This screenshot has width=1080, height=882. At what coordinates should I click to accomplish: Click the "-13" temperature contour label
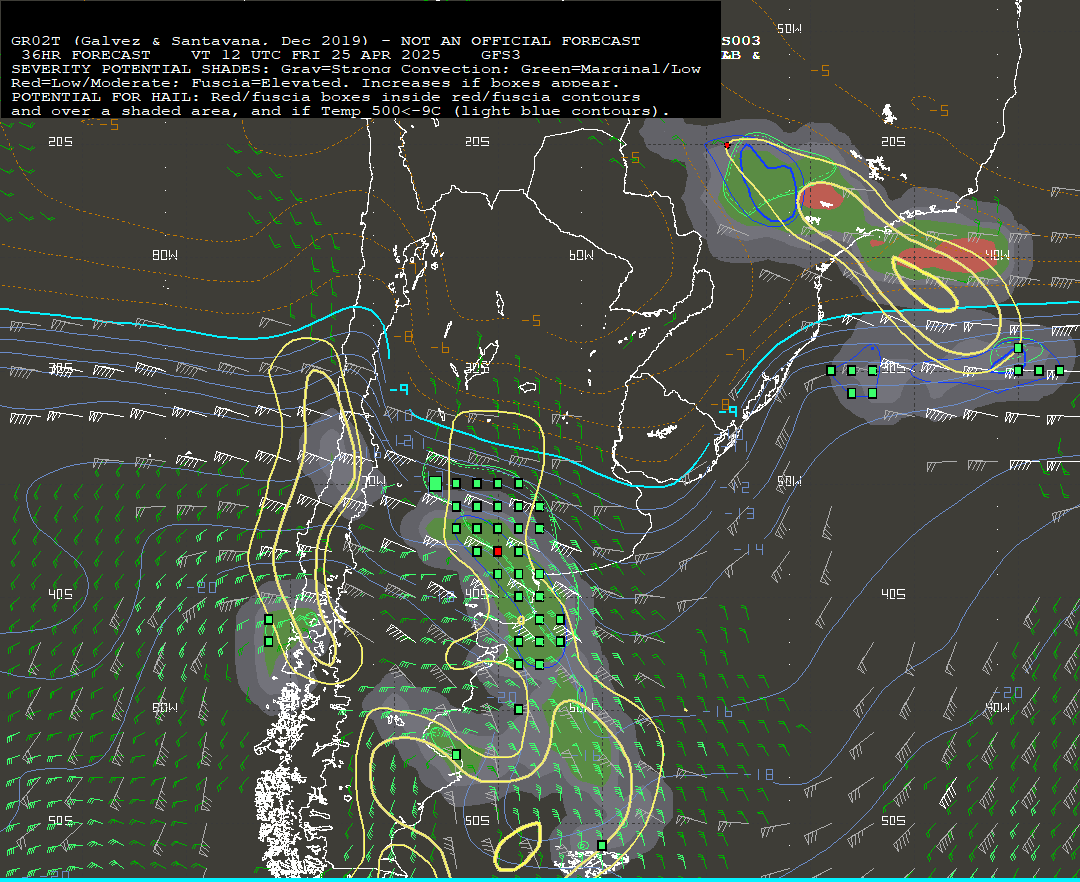(739, 514)
